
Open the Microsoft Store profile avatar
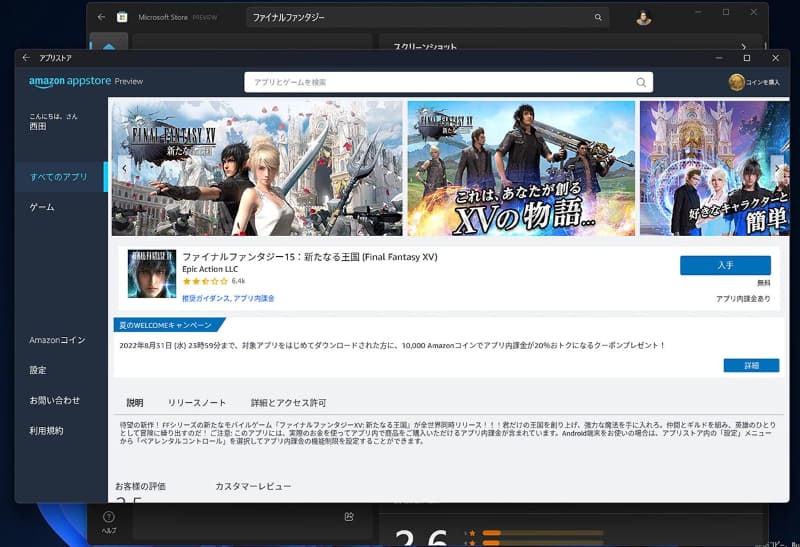coord(644,18)
